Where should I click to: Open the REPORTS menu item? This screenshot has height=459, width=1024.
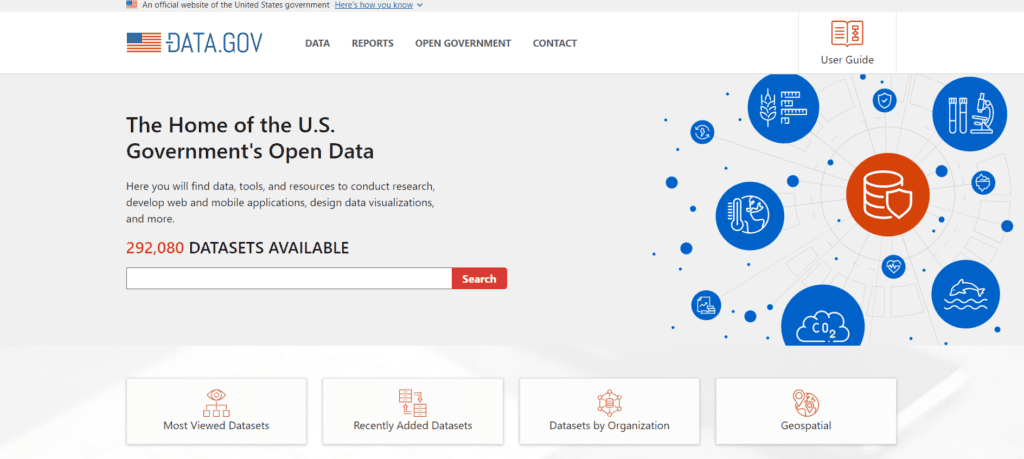click(372, 44)
